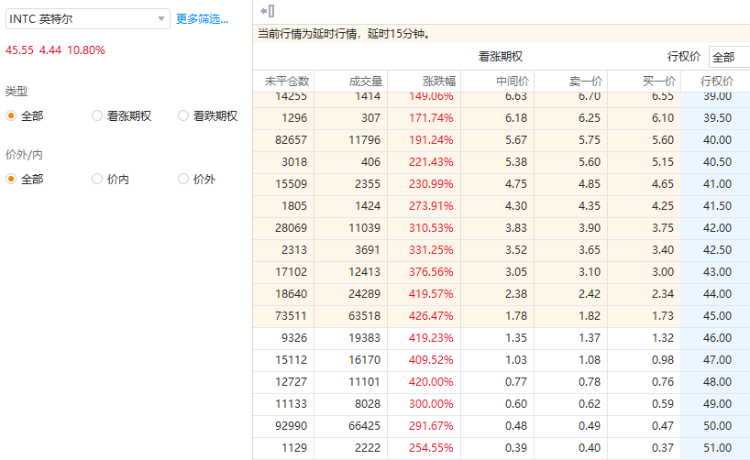Sort by the 成交量 column header
Screen dimensions: 750x460
click(x=365, y=81)
